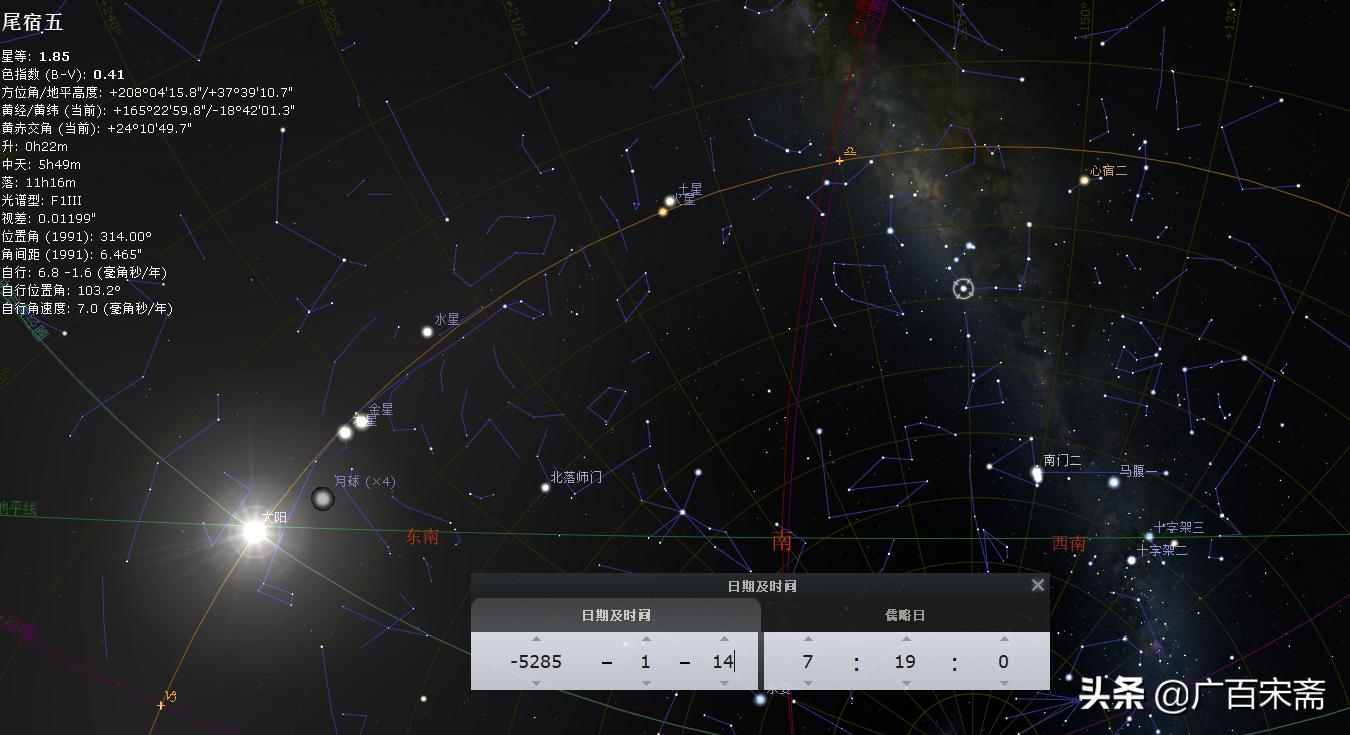The image size is (1350, 735).
Task: Decrease the seconds value with down arrow
Action: [x=1004, y=683]
